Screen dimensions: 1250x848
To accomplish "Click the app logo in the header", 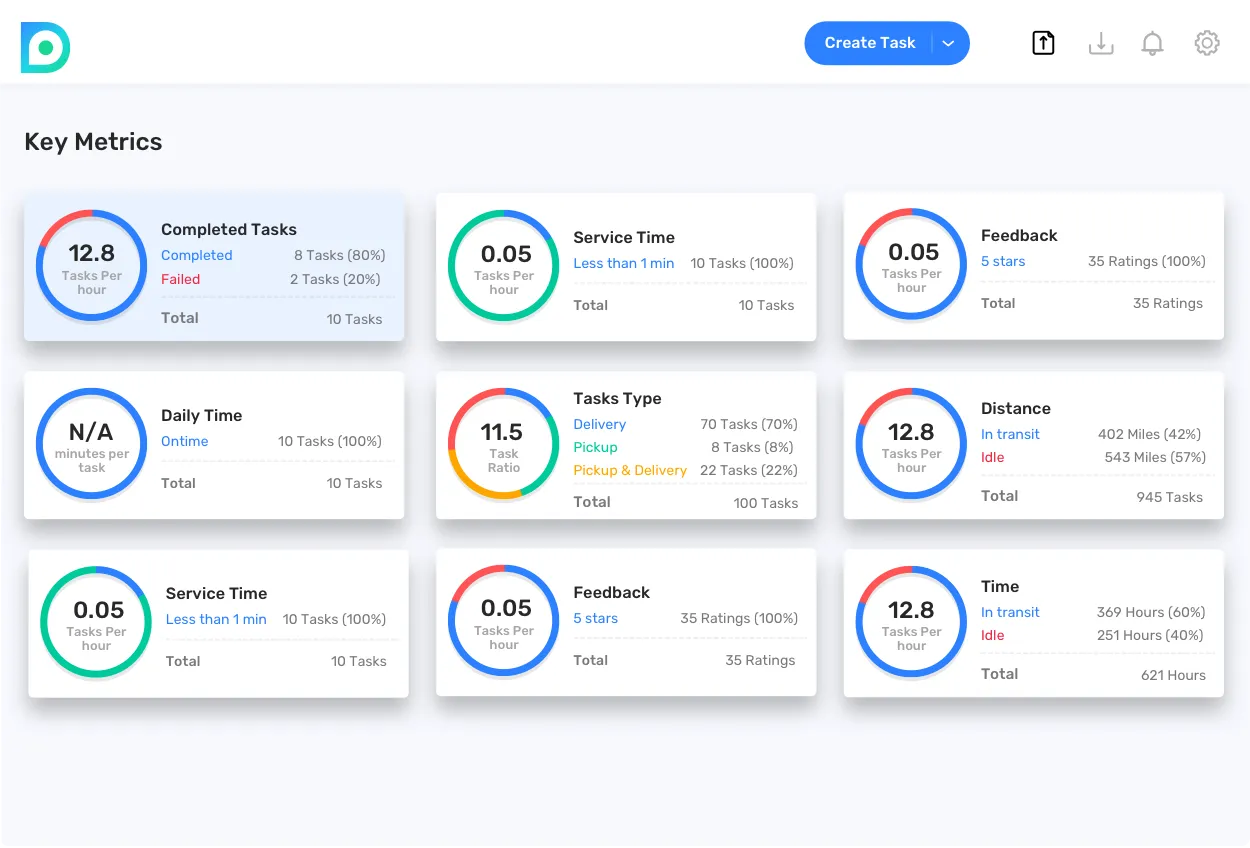I will 45,47.
